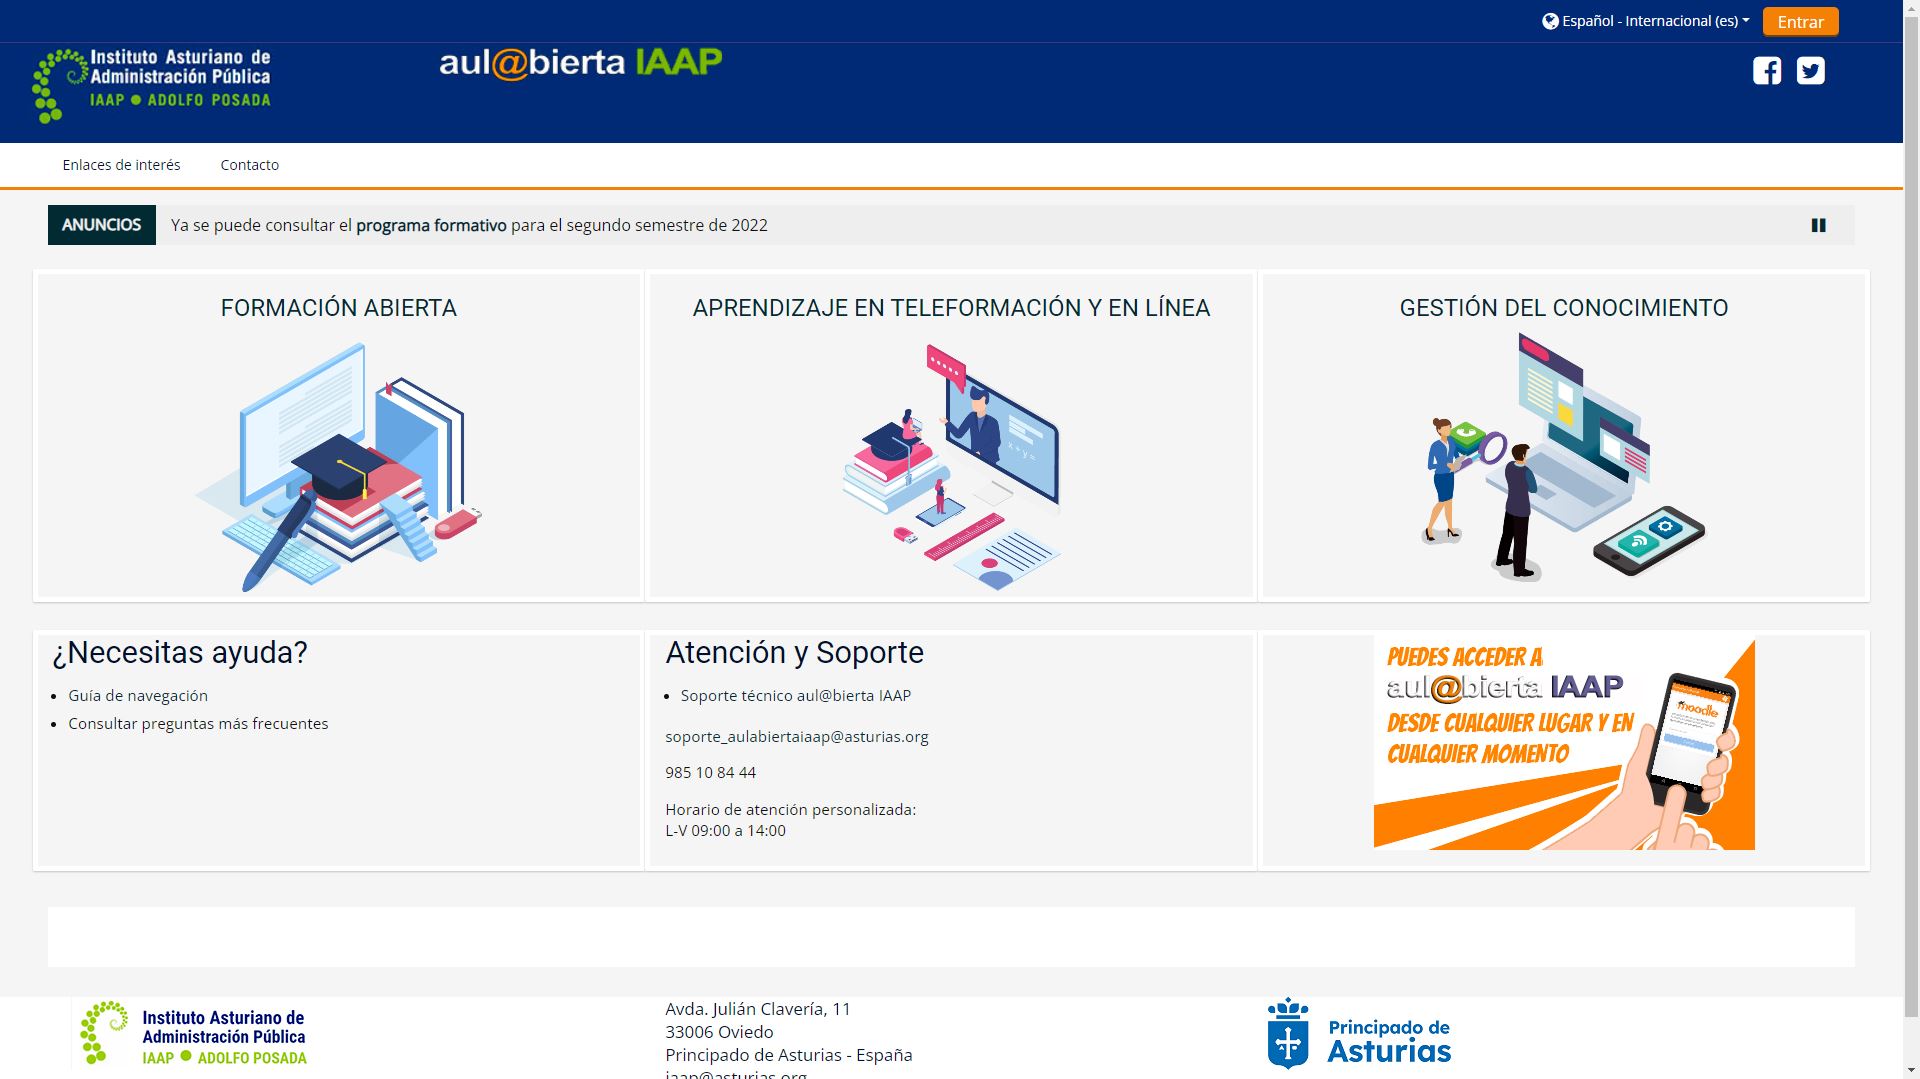The image size is (1920, 1079).
Task: Open Consultar preguntas más frecuentes link
Action: [x=198, y=724]
